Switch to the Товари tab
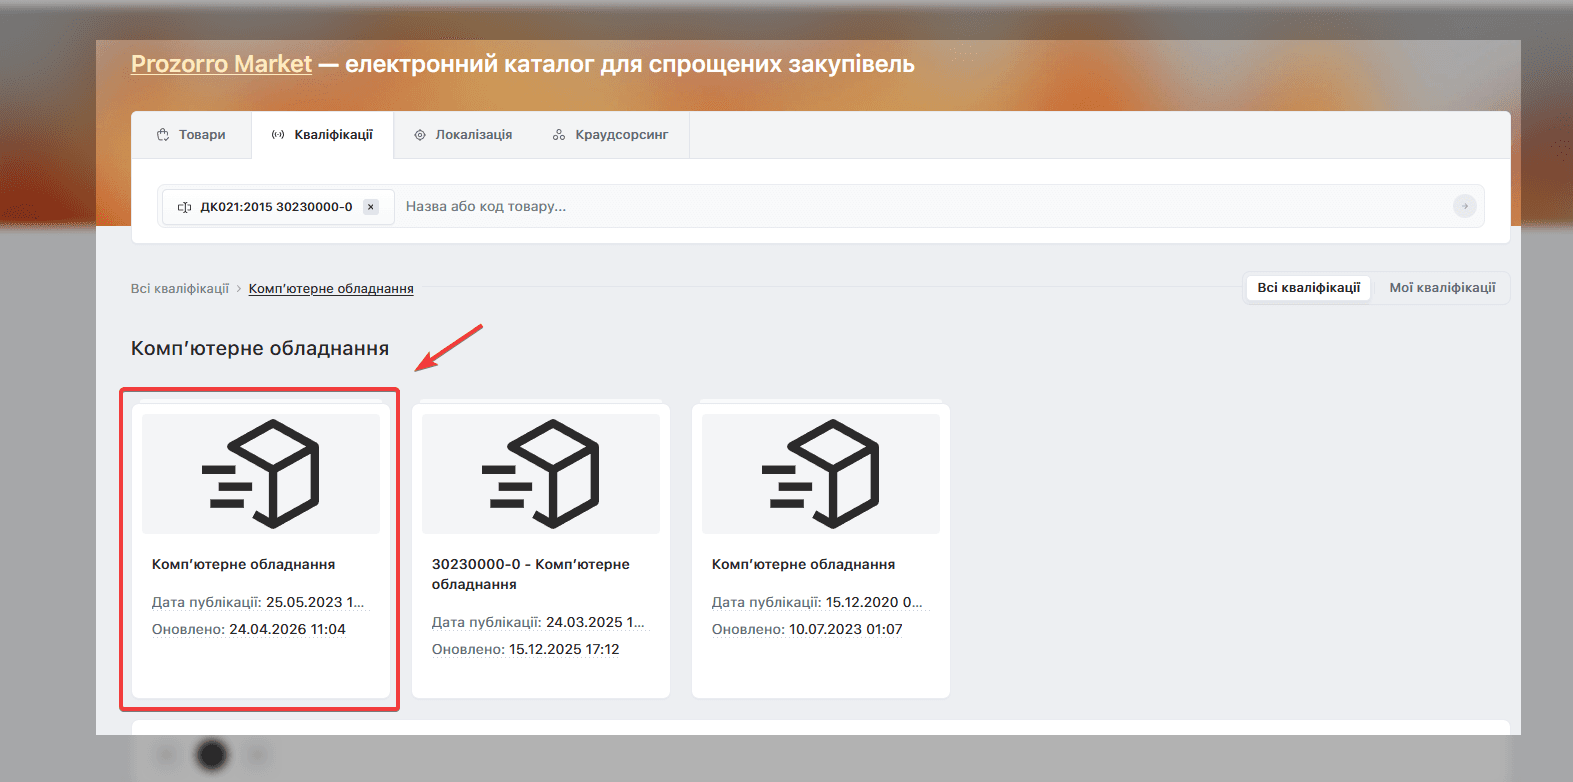 (191, 135)
